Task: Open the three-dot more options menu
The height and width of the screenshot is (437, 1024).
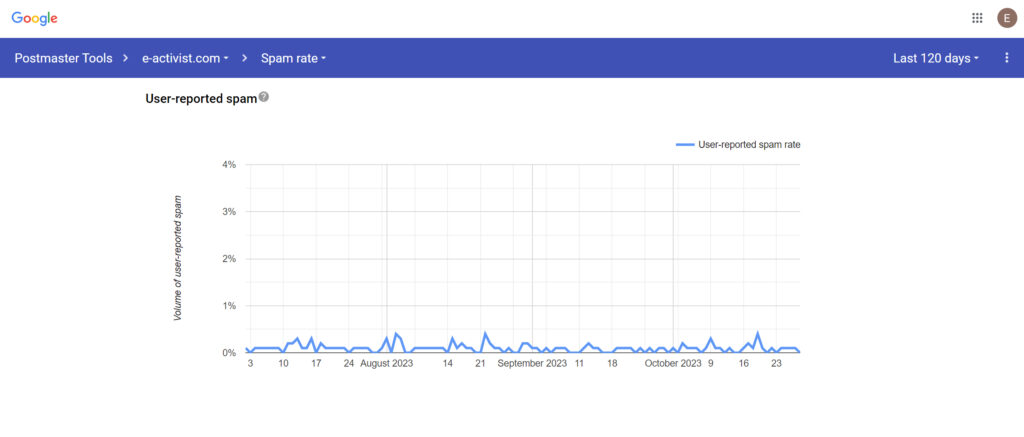Action: 1006,58
